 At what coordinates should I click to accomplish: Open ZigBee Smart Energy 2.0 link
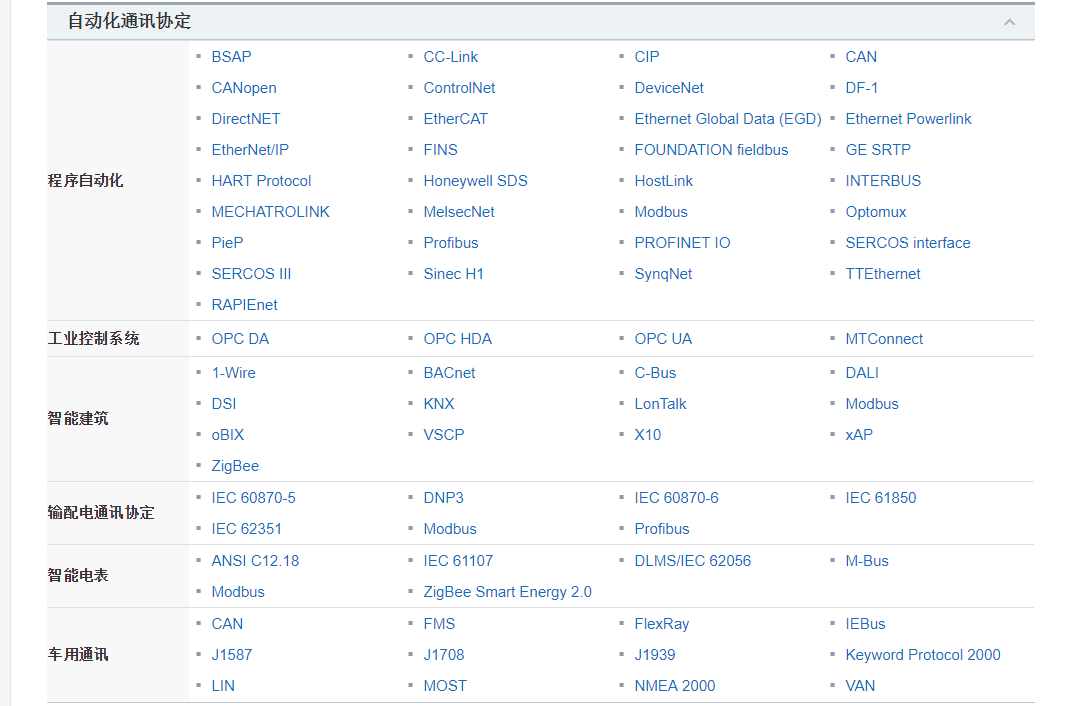click(507, 593)
